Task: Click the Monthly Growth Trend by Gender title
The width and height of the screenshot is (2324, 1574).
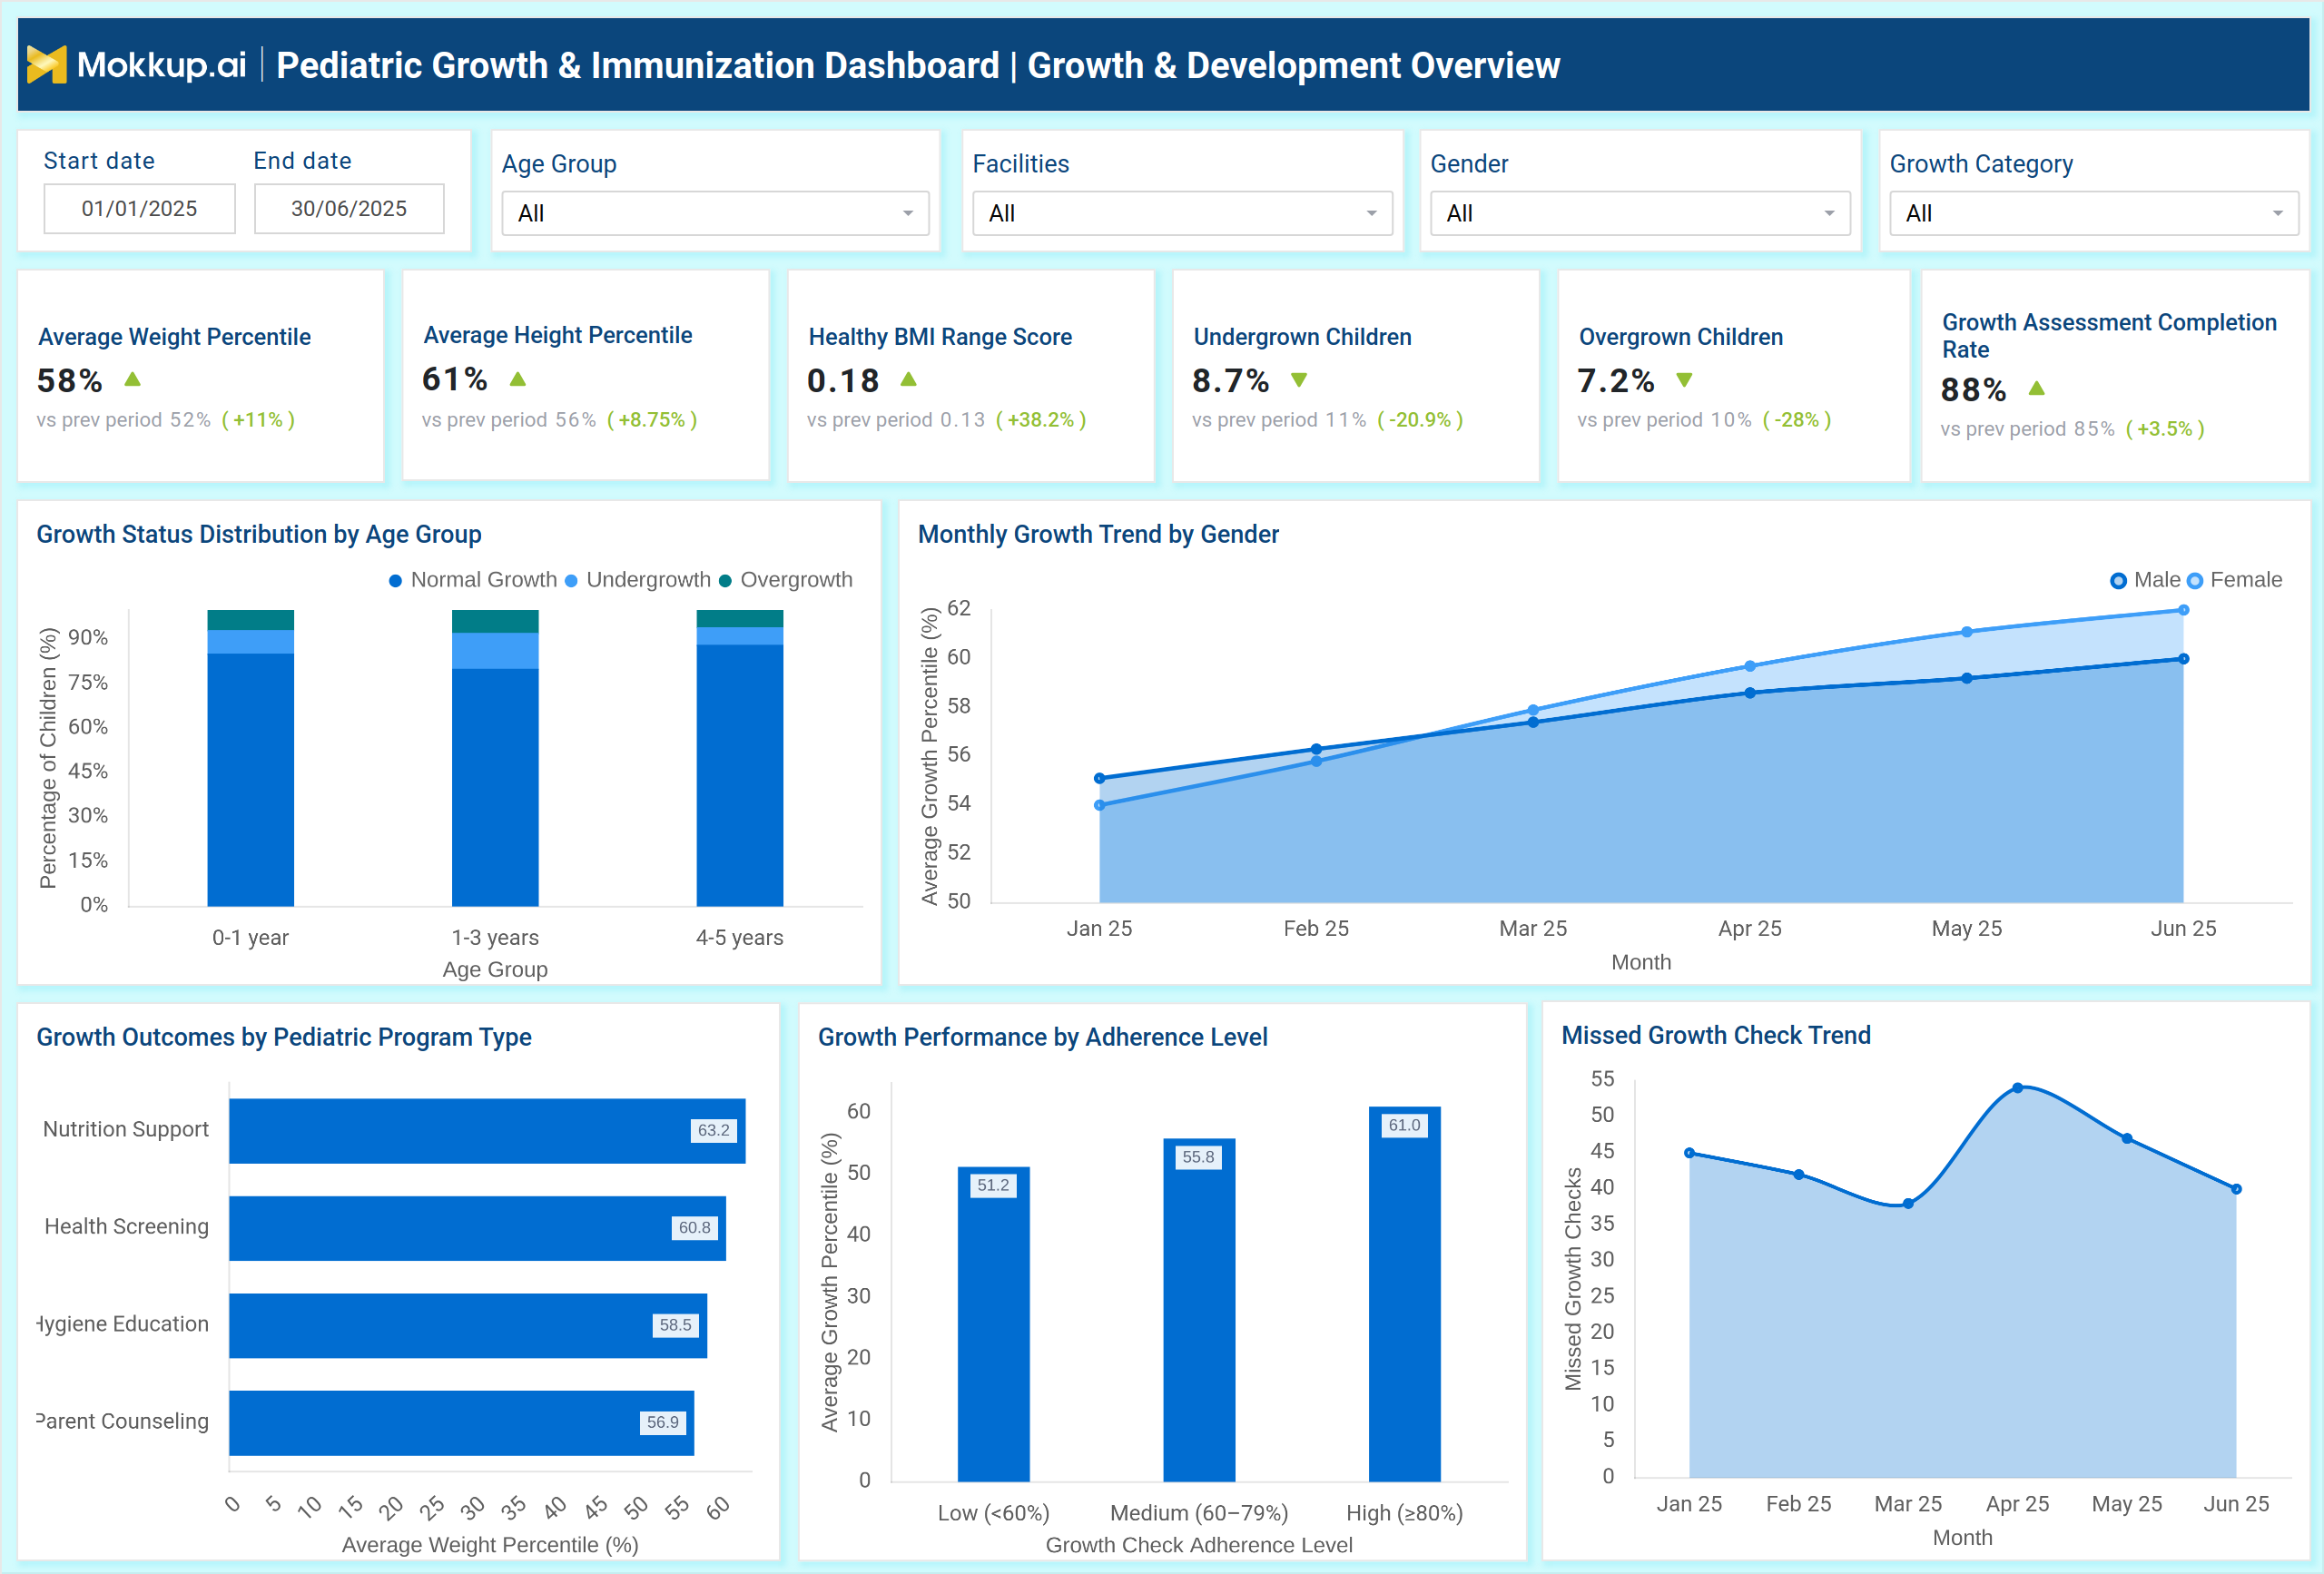Action: click(x=1098, y=534)
